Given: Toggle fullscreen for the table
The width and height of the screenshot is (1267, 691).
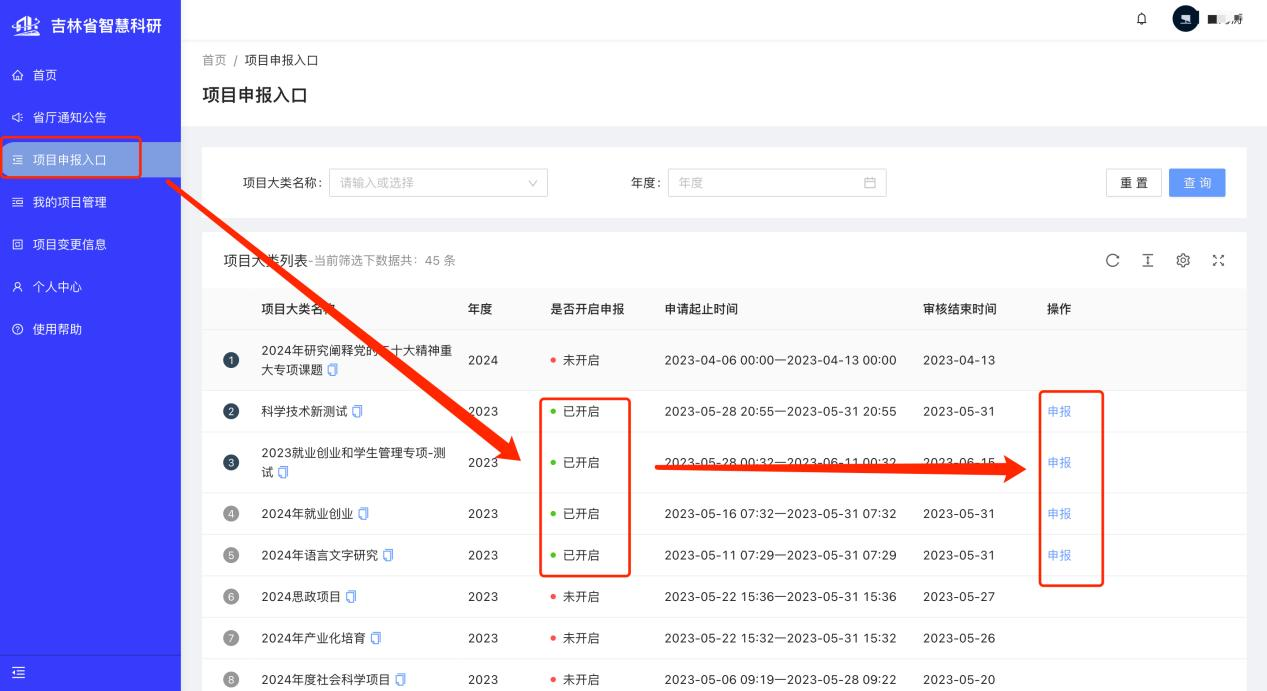Looking at the screenshot, I should (1218, 261).
